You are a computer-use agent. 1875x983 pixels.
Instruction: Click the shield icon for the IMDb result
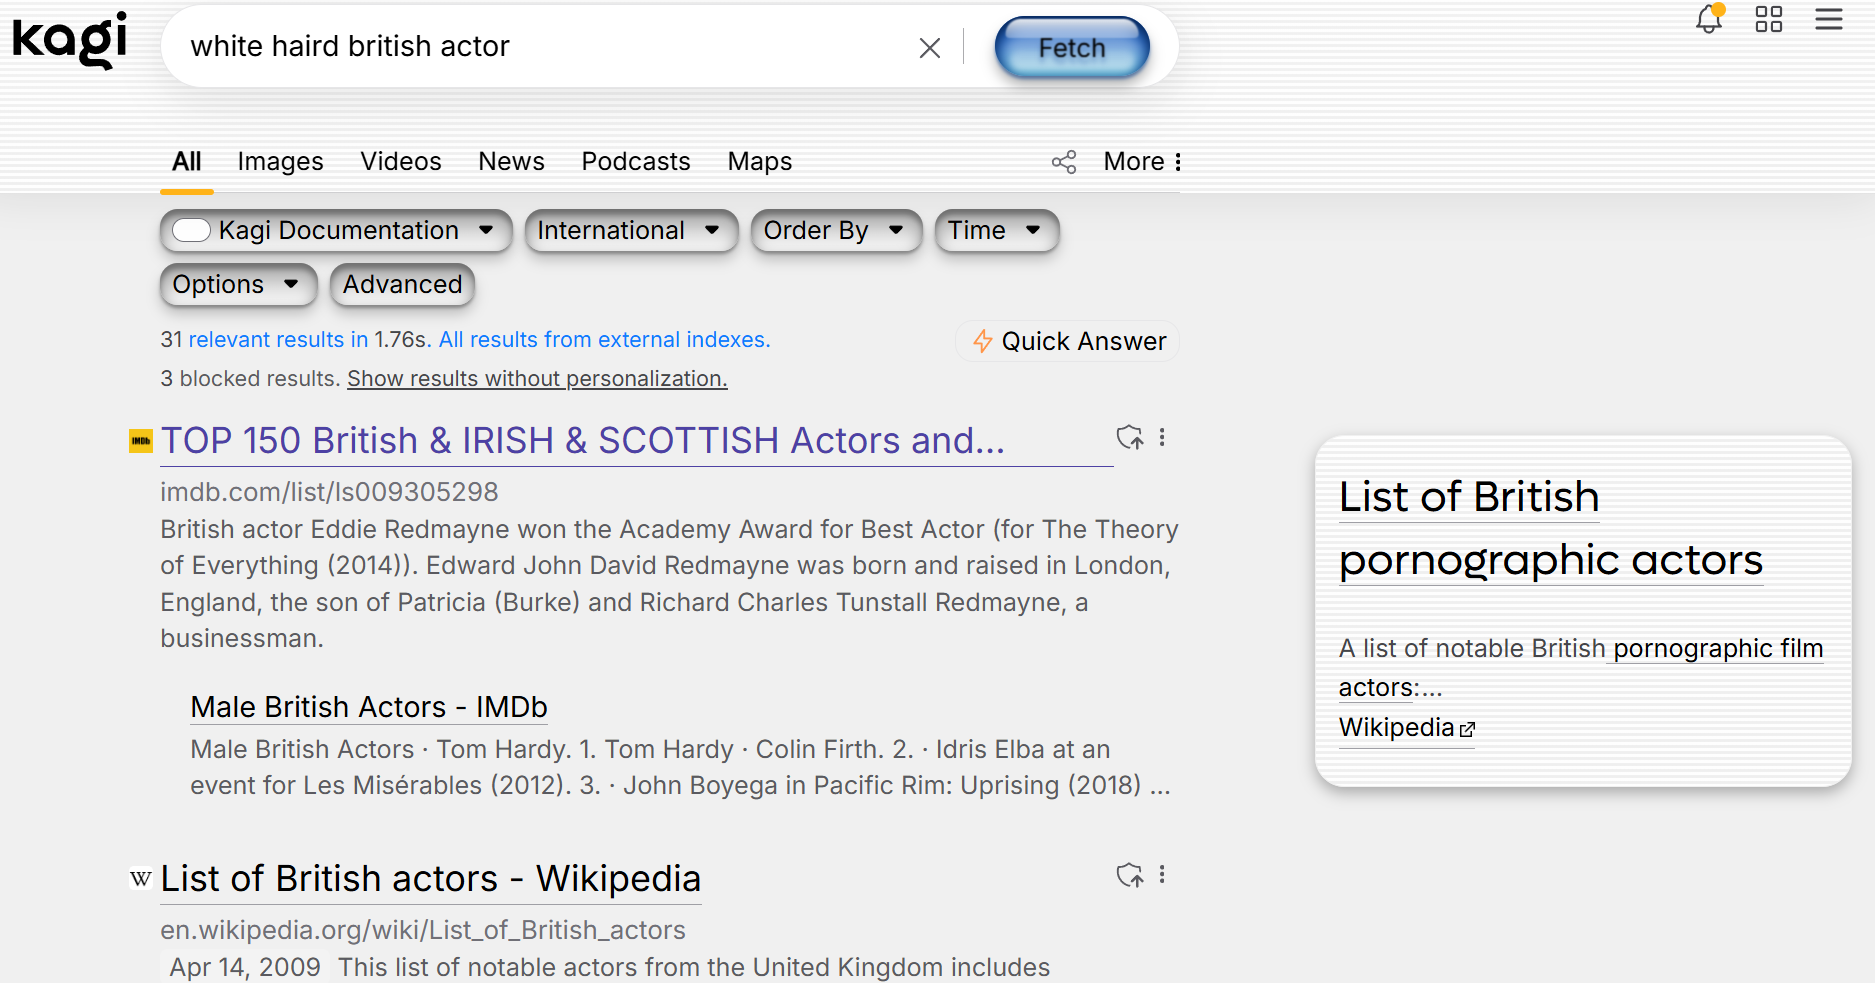pyautogui.click(x=1130, y=438)
